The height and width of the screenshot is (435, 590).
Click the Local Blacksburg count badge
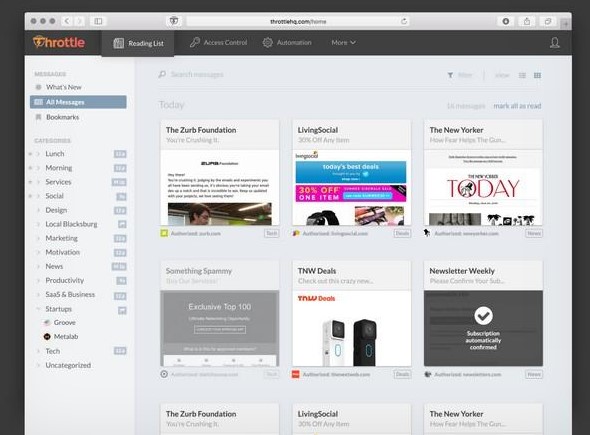tap(122, 224)
